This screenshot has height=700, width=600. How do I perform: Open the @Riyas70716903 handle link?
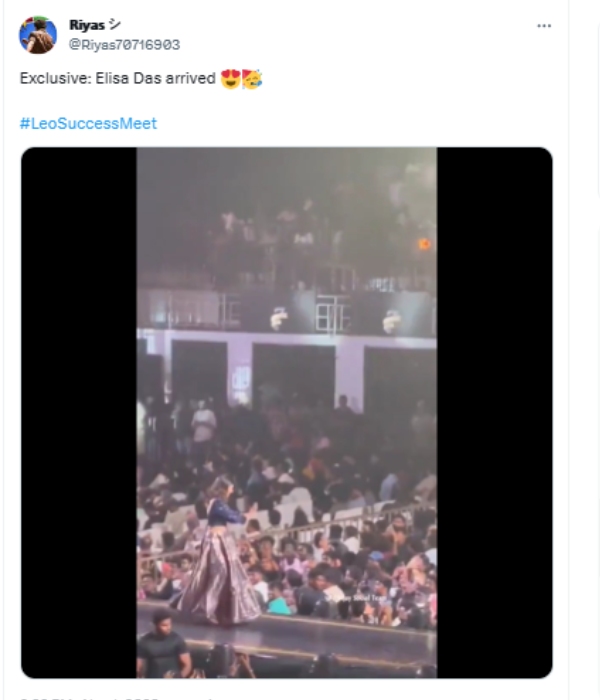124,45
